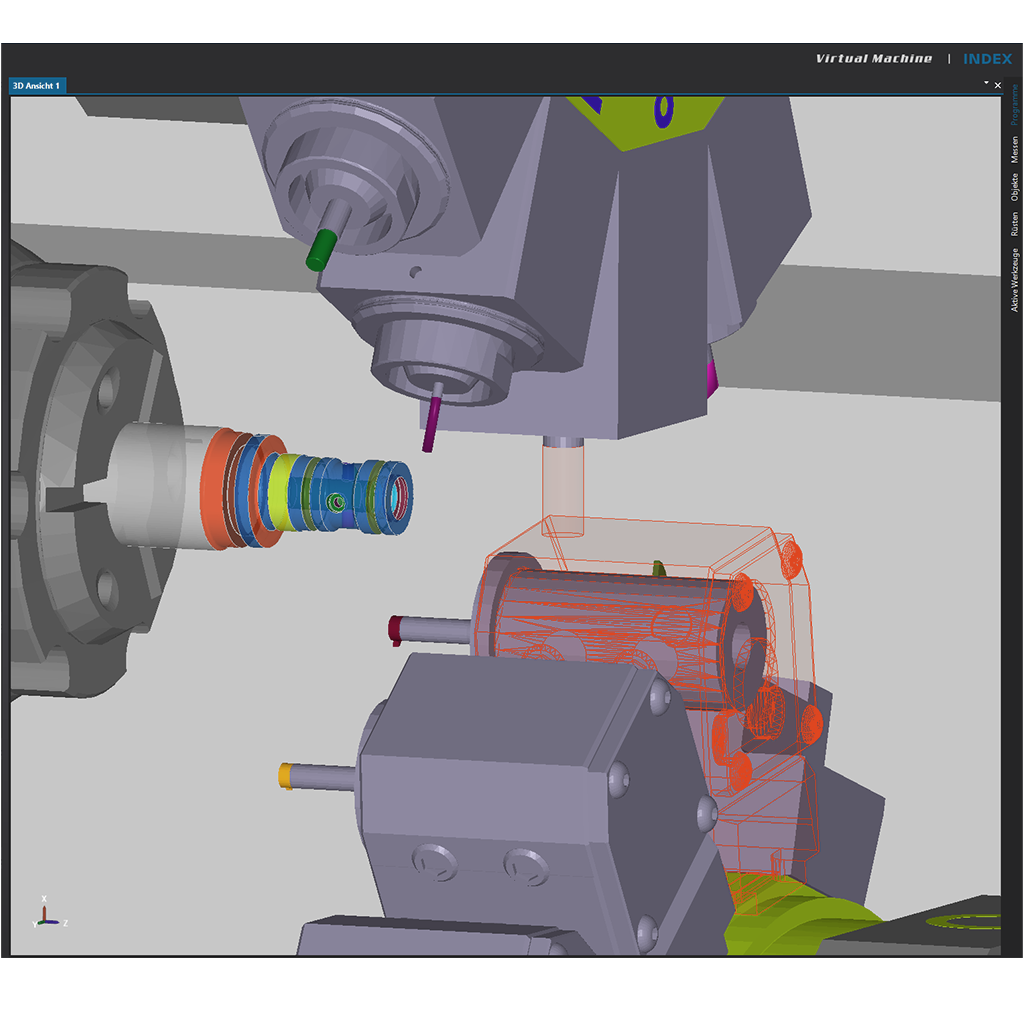
Task: Open the Programme side panel tab
Action: click(x=1014, y=104)
